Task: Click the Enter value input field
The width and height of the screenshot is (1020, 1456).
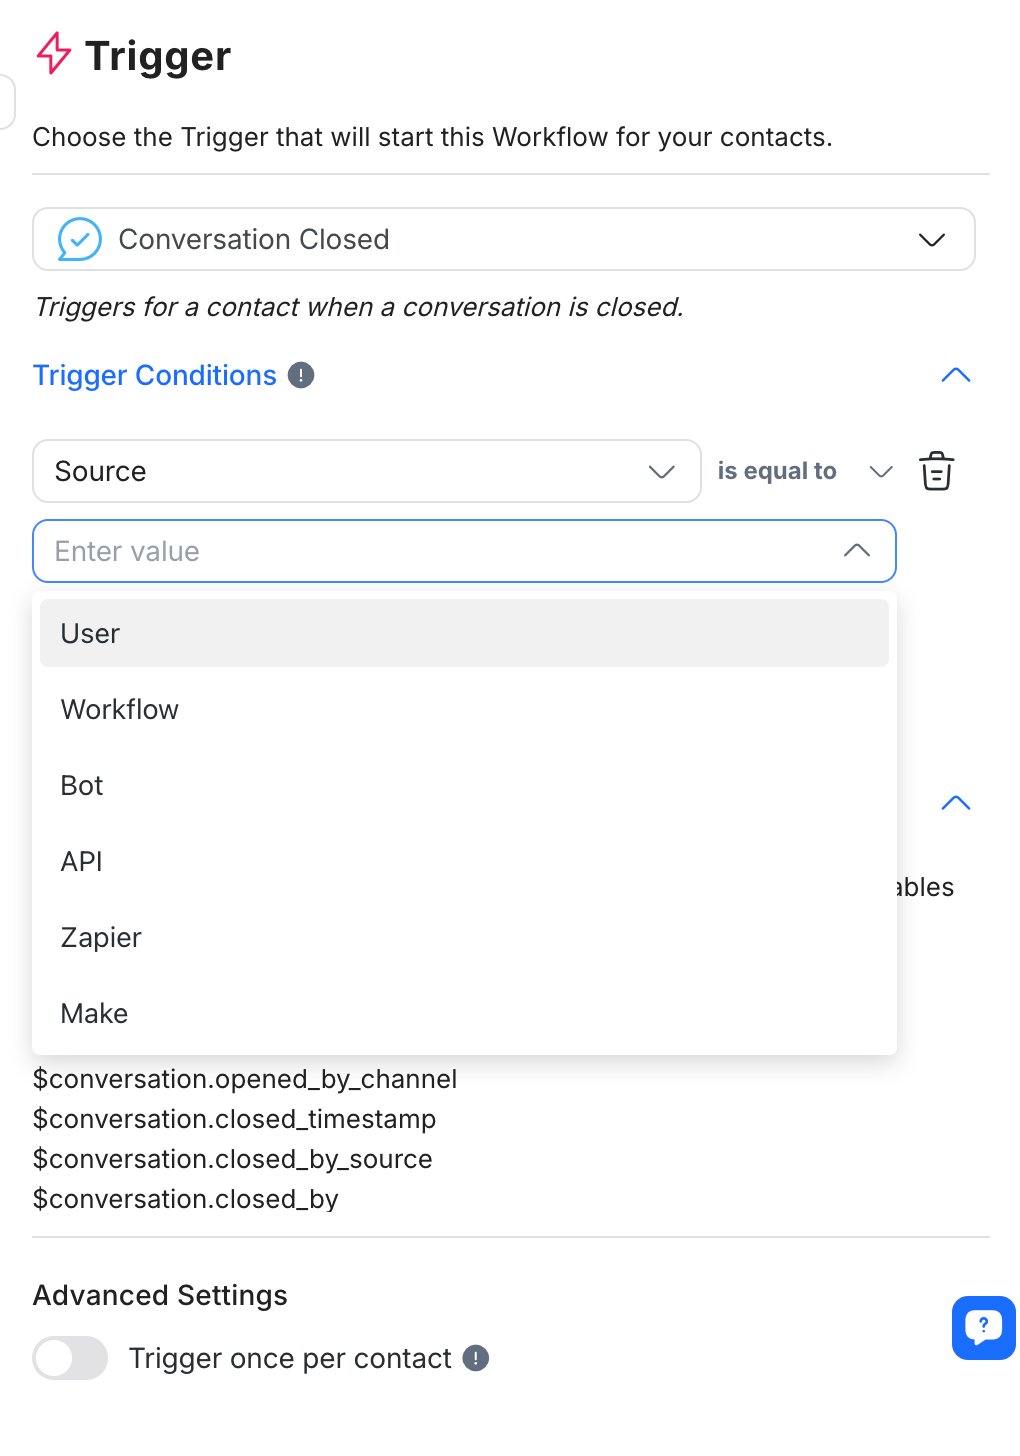Action: pos(440,551)
